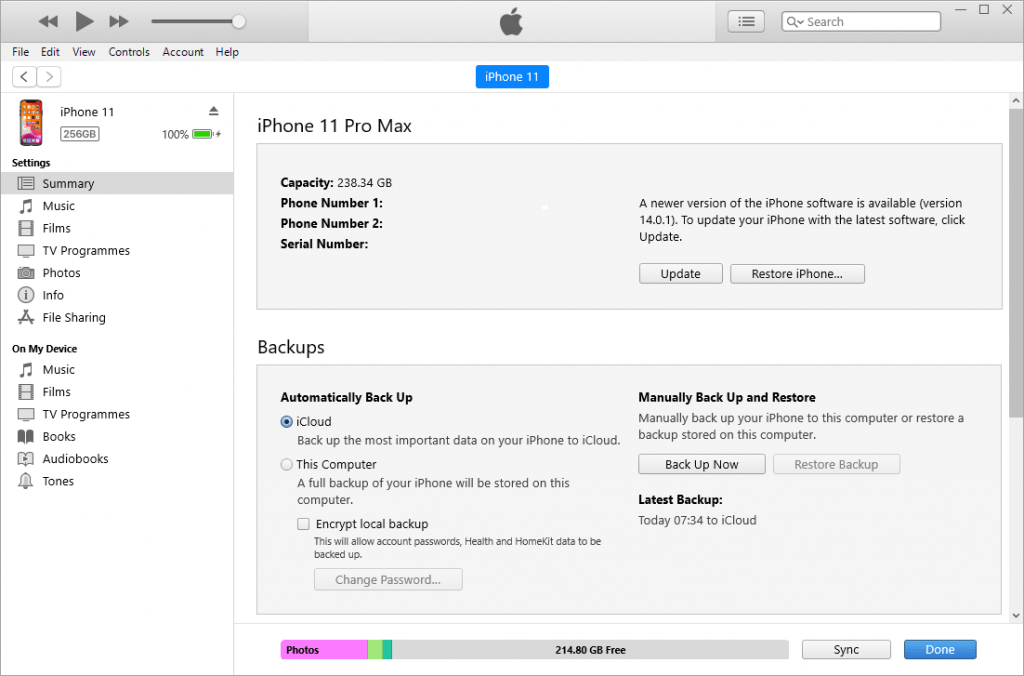Select Summary in Settings sidebar
Viewport: 1024px width, 676px height.
(x=117, y=184)
